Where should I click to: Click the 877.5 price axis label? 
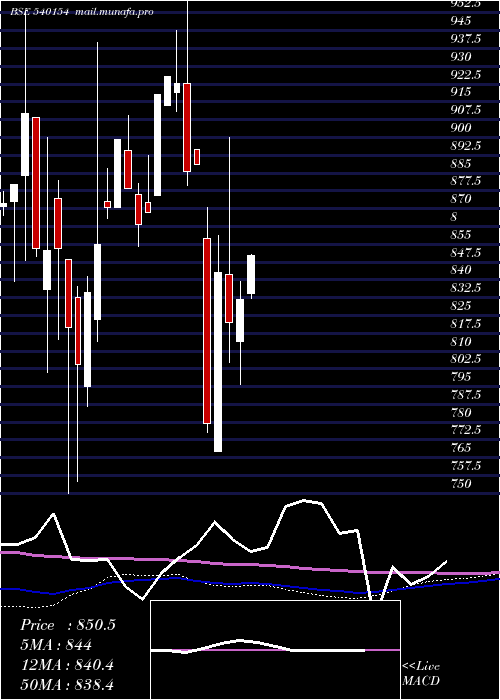pyautogui.click(x=466, y=181)
